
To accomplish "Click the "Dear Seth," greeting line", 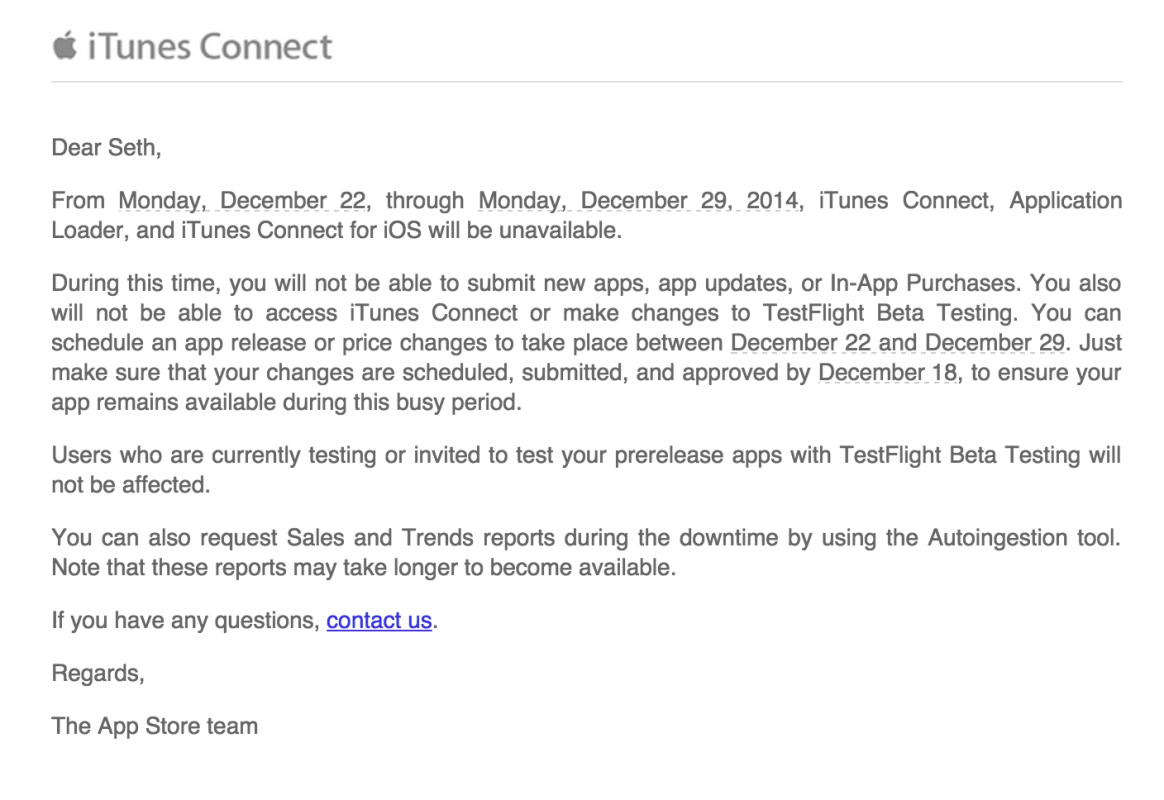I will click(106, 148).
